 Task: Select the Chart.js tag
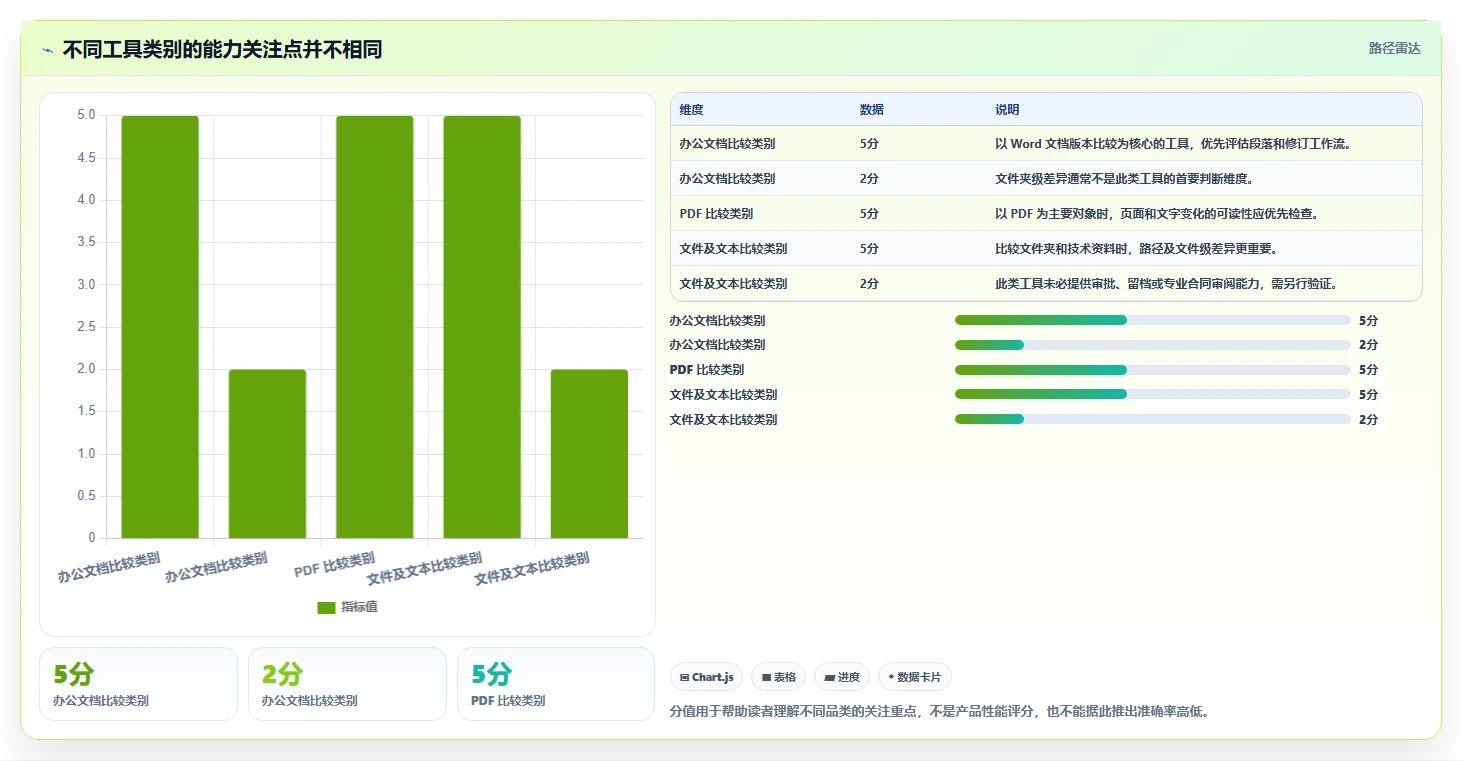706,677
